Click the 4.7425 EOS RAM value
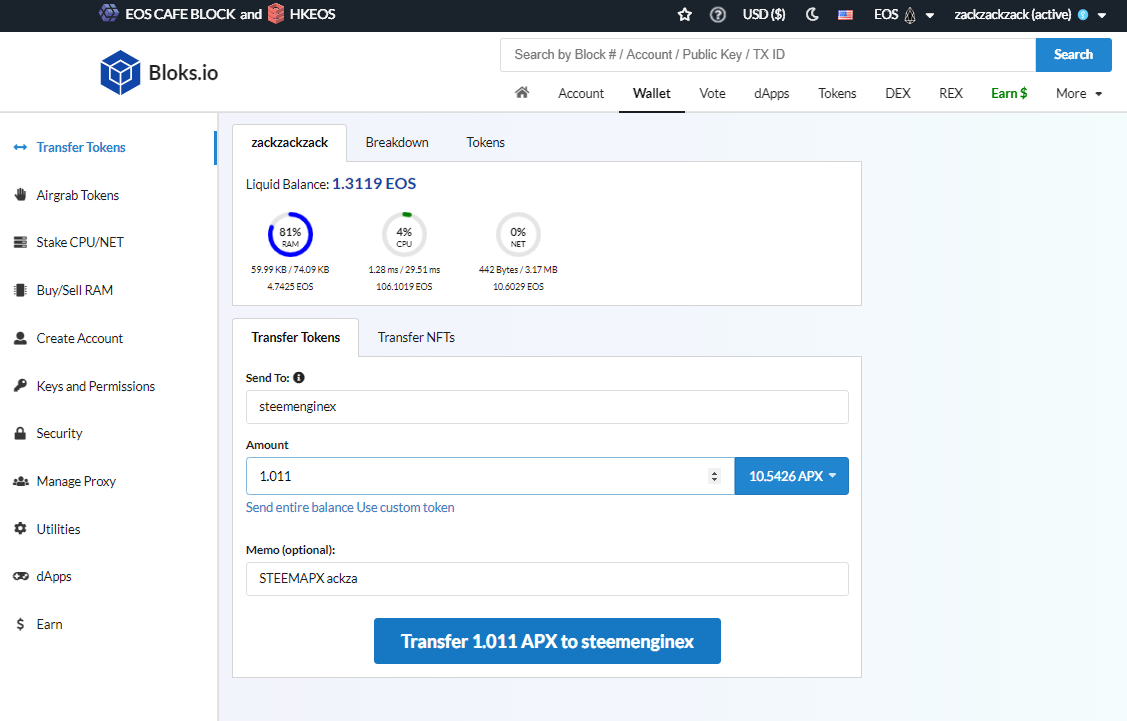 coord(290,287)
